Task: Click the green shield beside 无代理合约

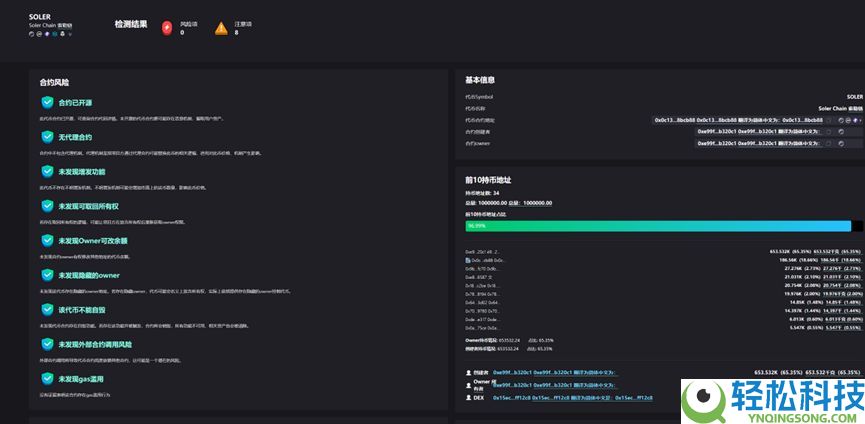Action: pos(47,137)
